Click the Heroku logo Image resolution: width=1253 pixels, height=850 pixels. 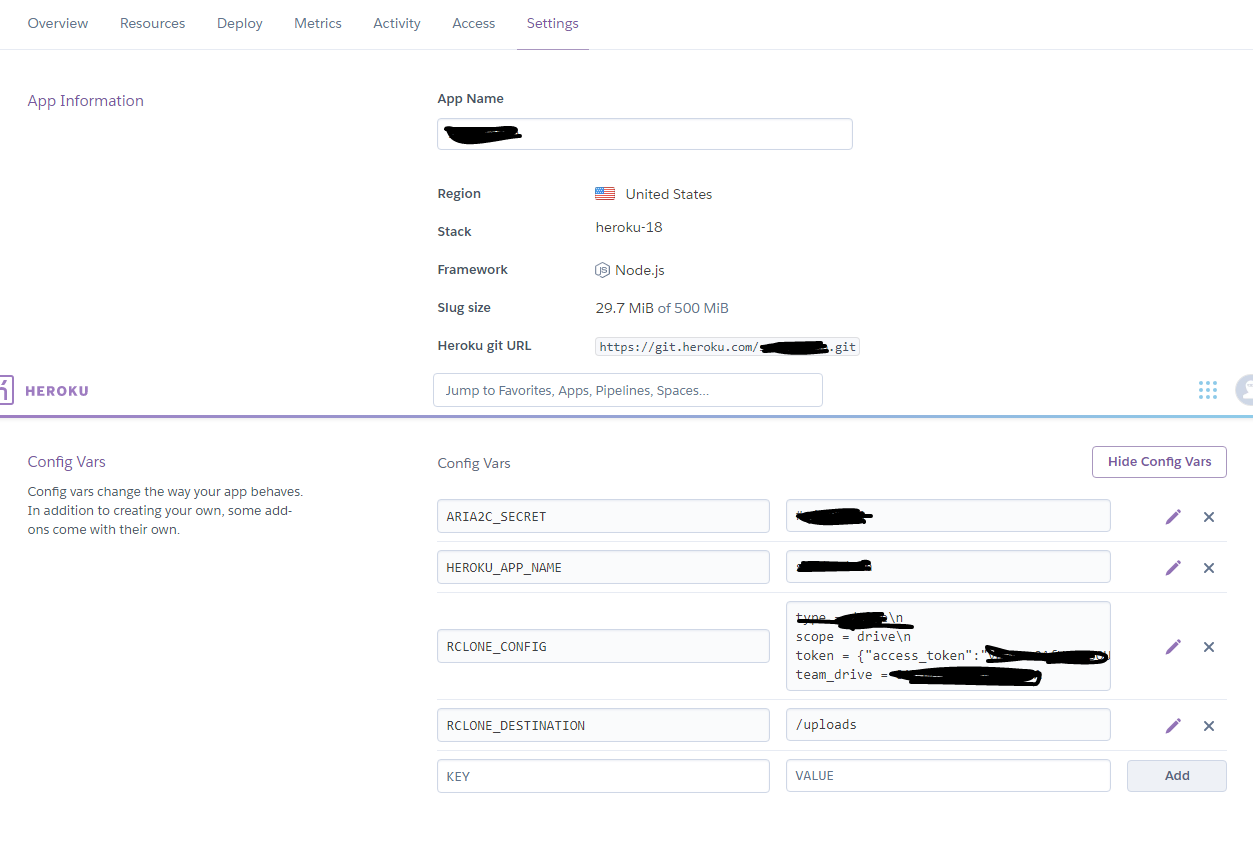(45, 390)
